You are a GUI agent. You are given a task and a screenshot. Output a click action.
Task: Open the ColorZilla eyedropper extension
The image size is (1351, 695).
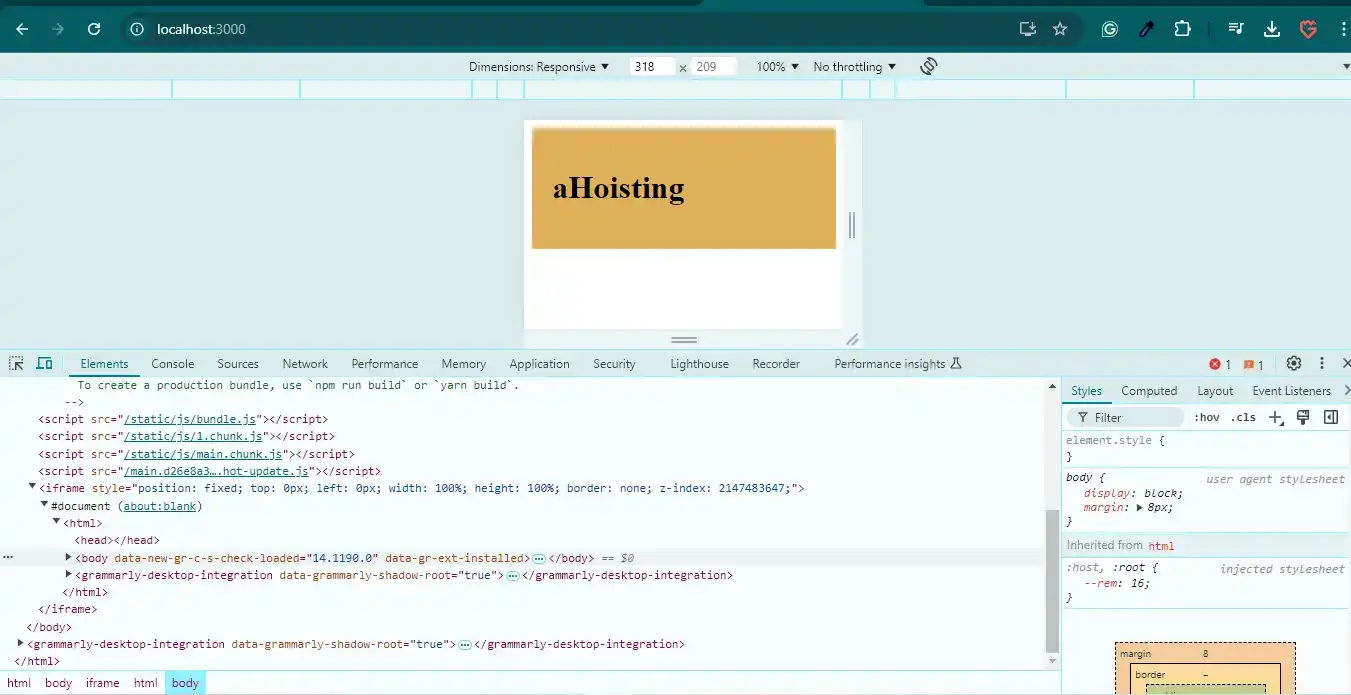pyautogui.click(x=1146, y=29)
